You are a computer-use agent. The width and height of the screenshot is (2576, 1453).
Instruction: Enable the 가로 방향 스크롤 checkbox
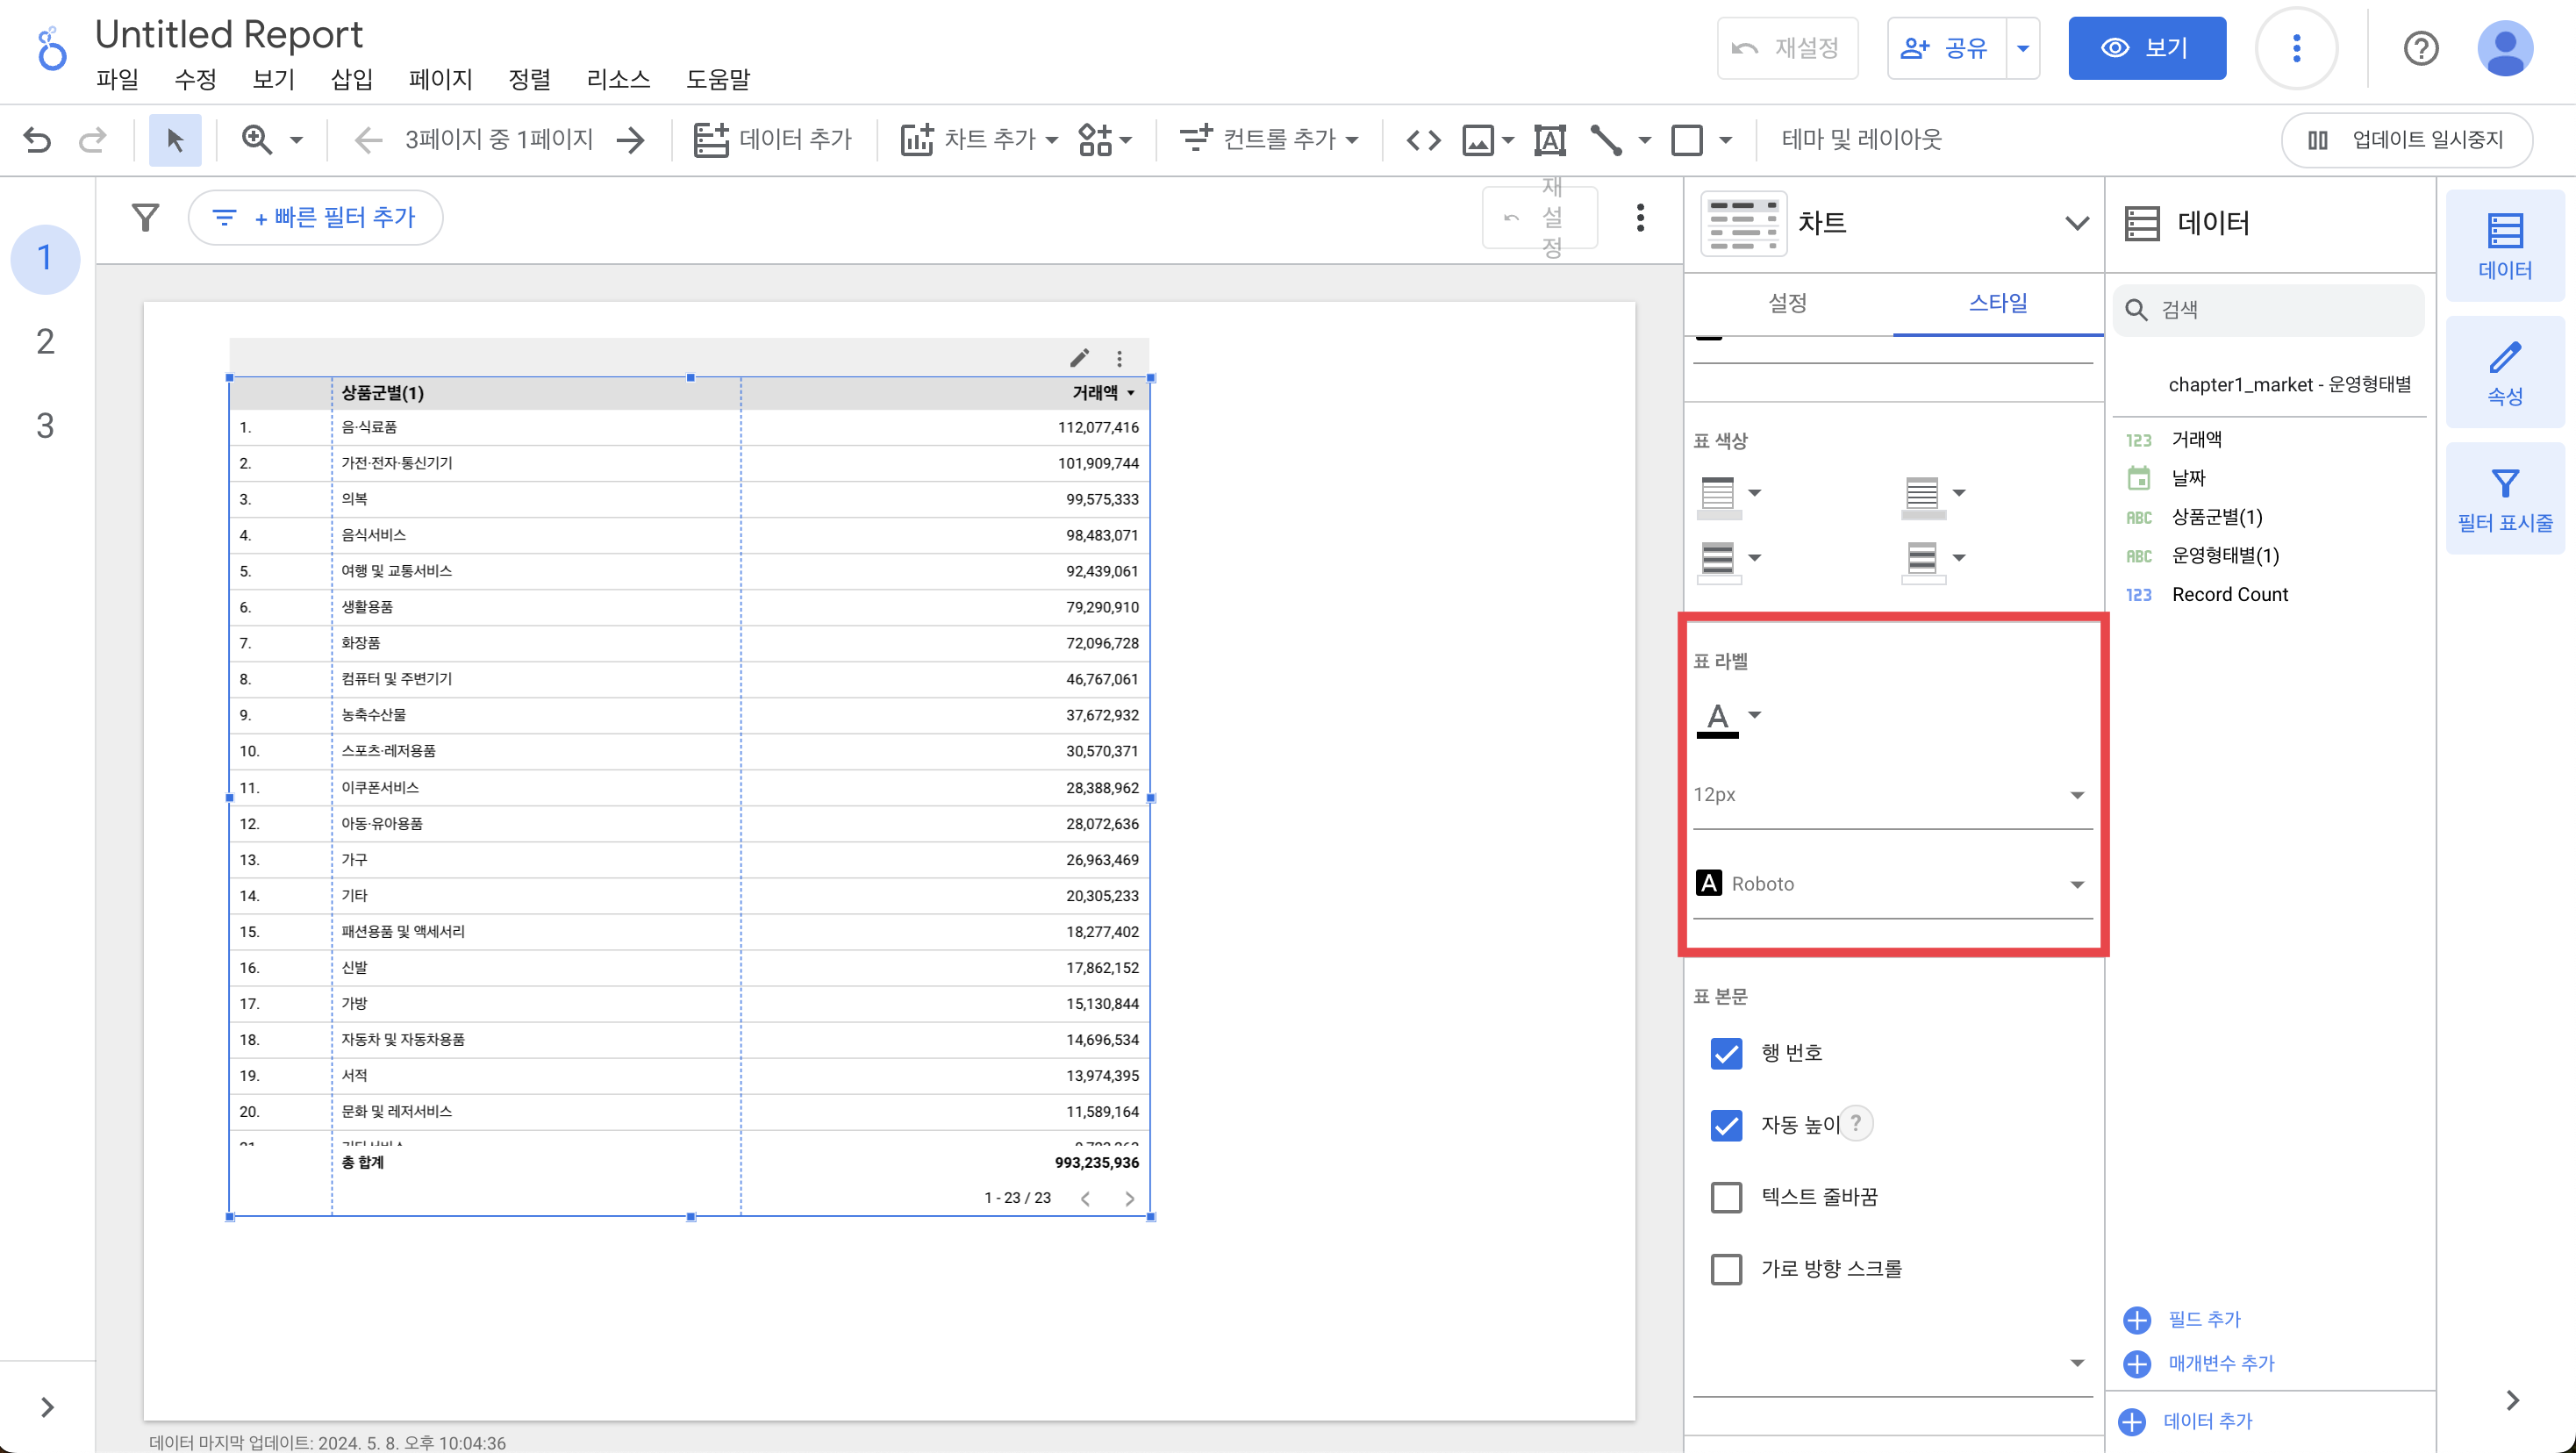[x=1726, y=1269]
